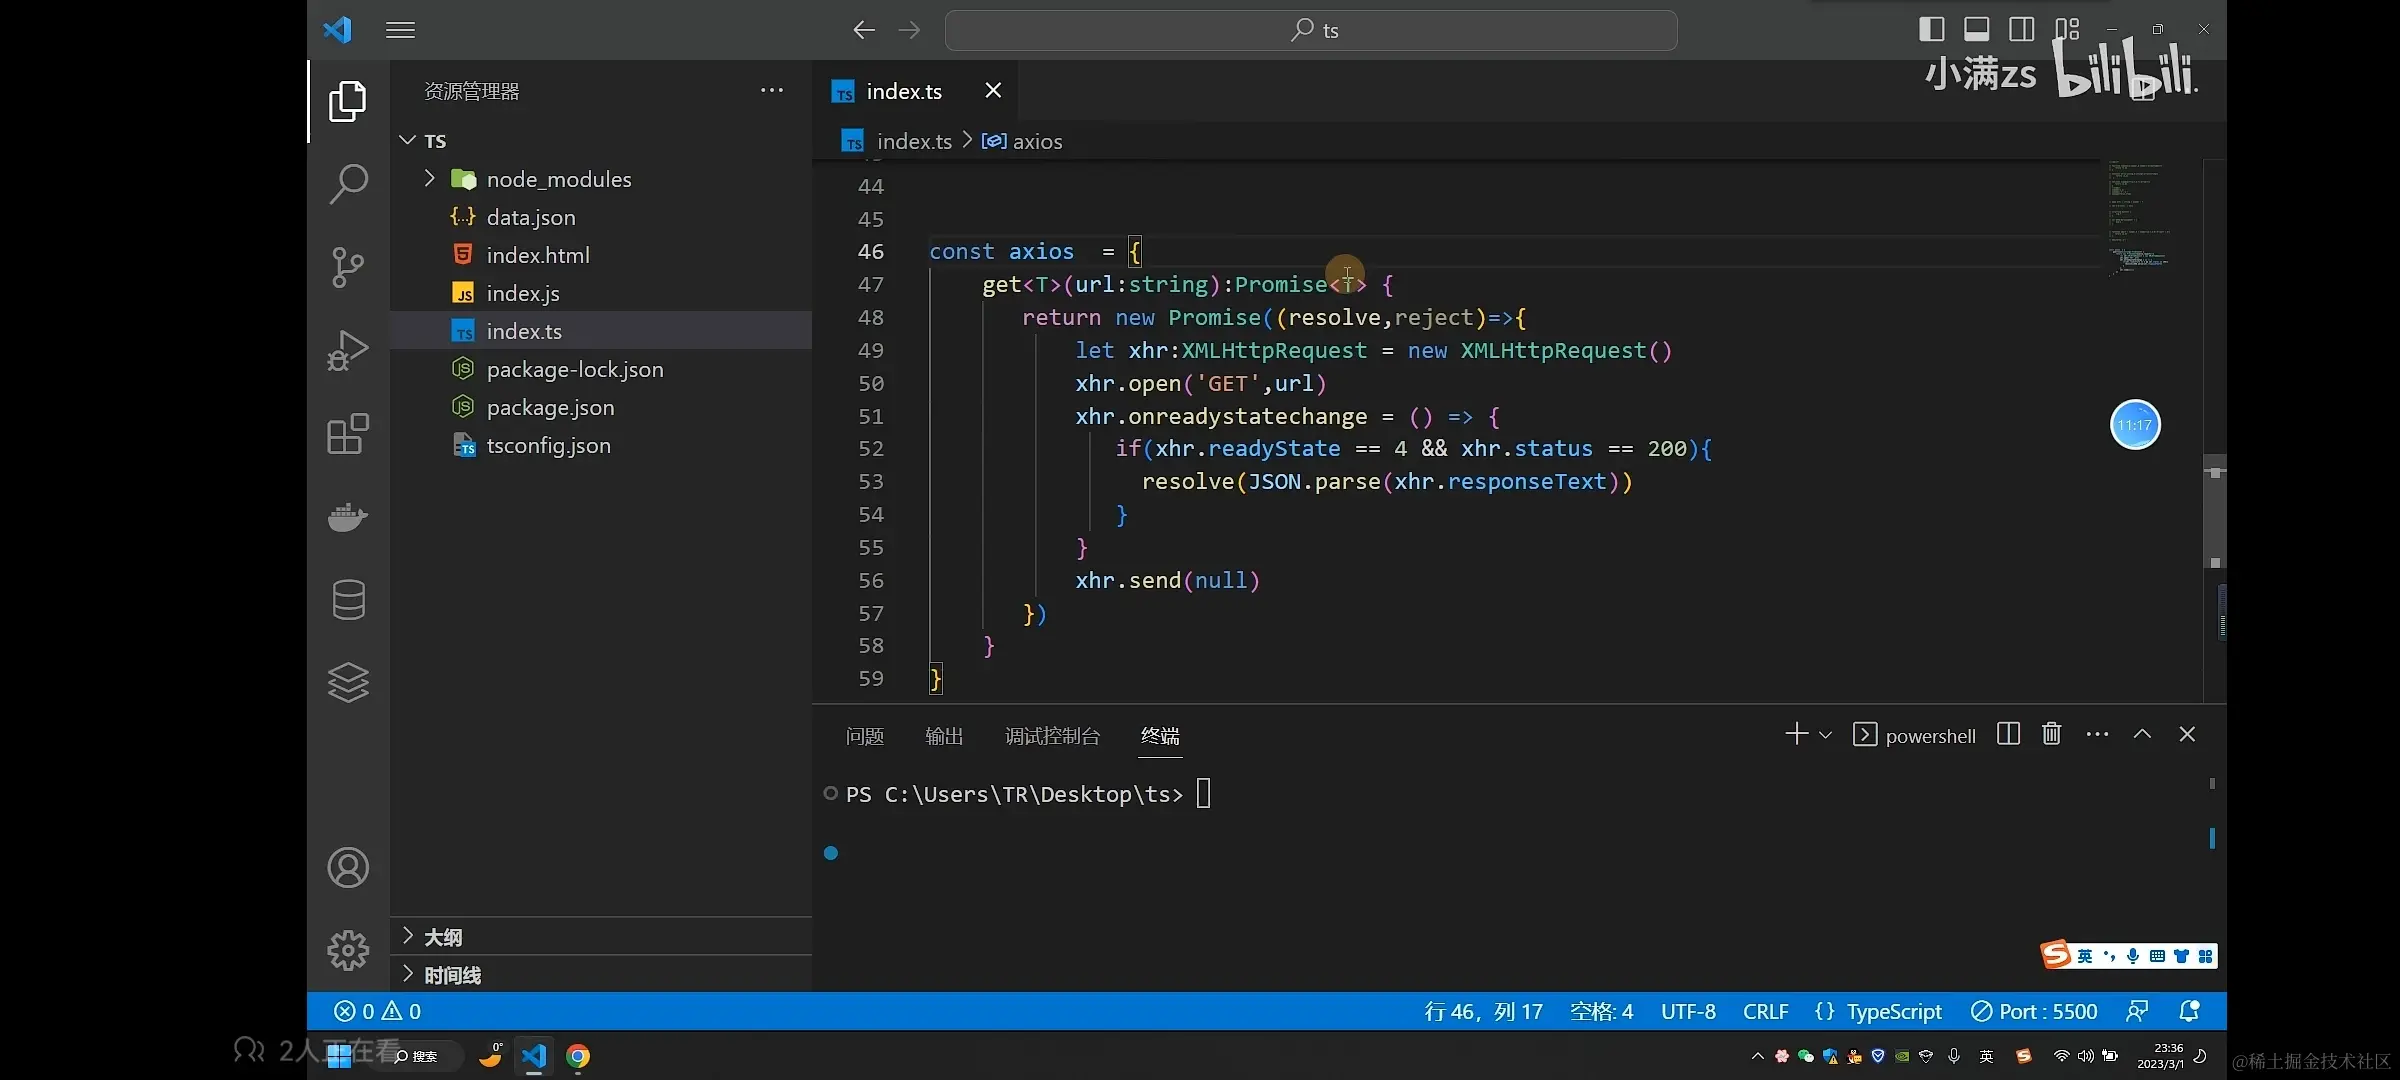Split the terminal panel
Screen dimensions: 2400x1080
(x=2008, y=735)
